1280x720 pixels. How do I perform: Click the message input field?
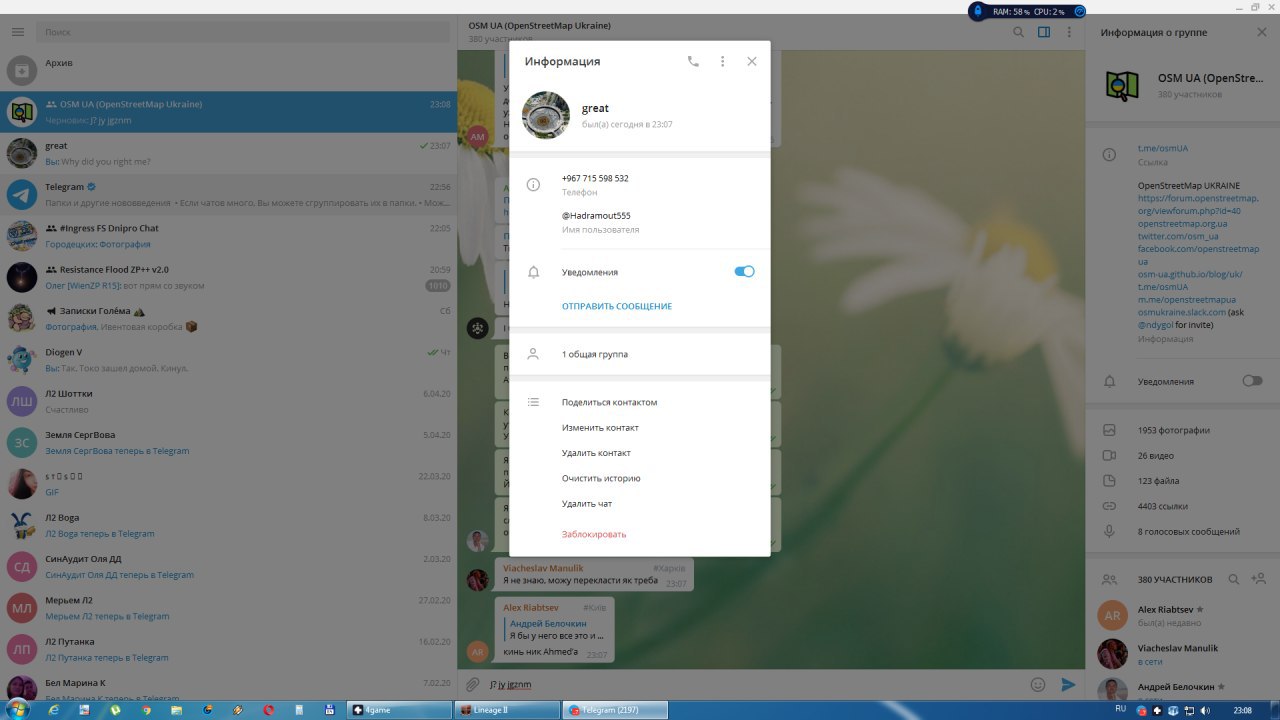pyautogui.click(x=755, y=685)
